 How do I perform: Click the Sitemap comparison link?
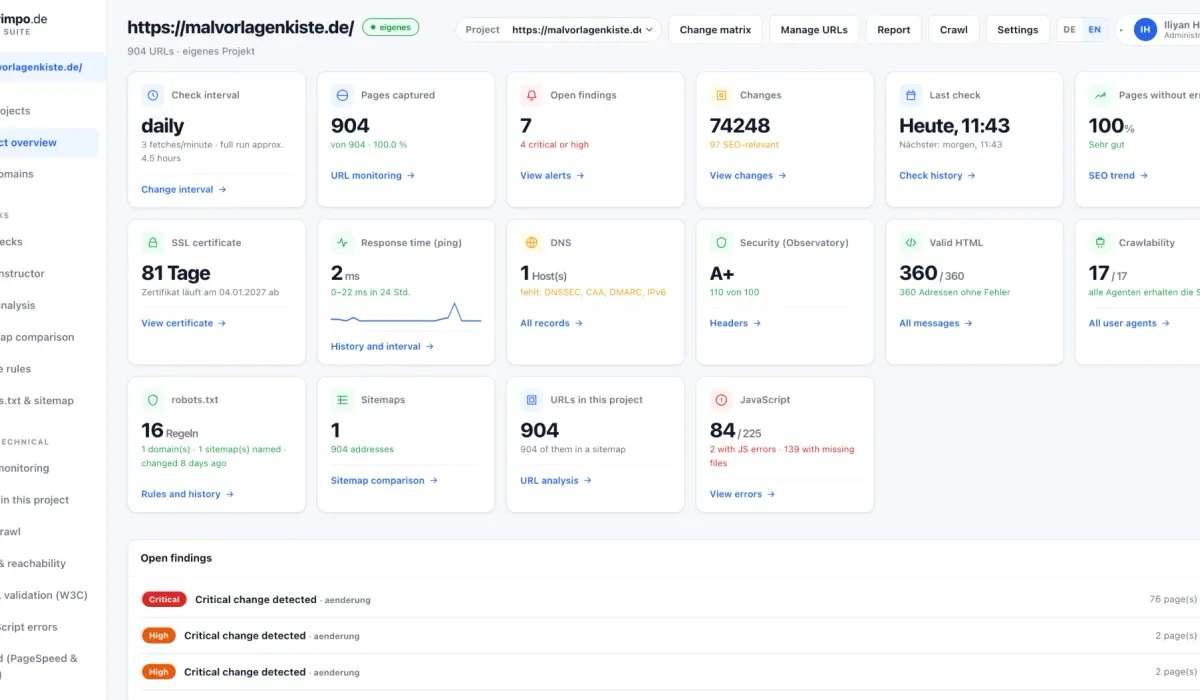385,480
